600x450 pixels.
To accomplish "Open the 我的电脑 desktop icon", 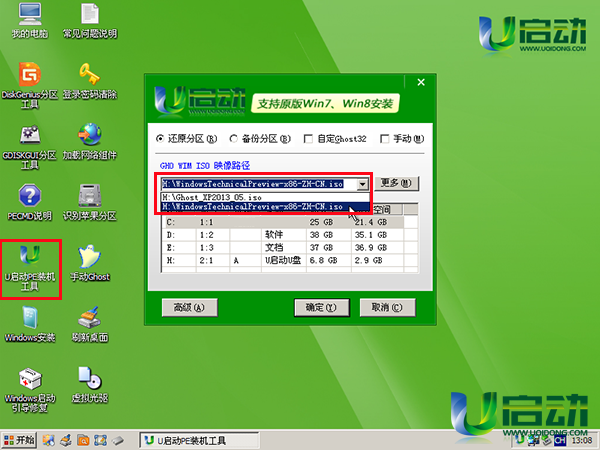I will [x=30, y=20].
